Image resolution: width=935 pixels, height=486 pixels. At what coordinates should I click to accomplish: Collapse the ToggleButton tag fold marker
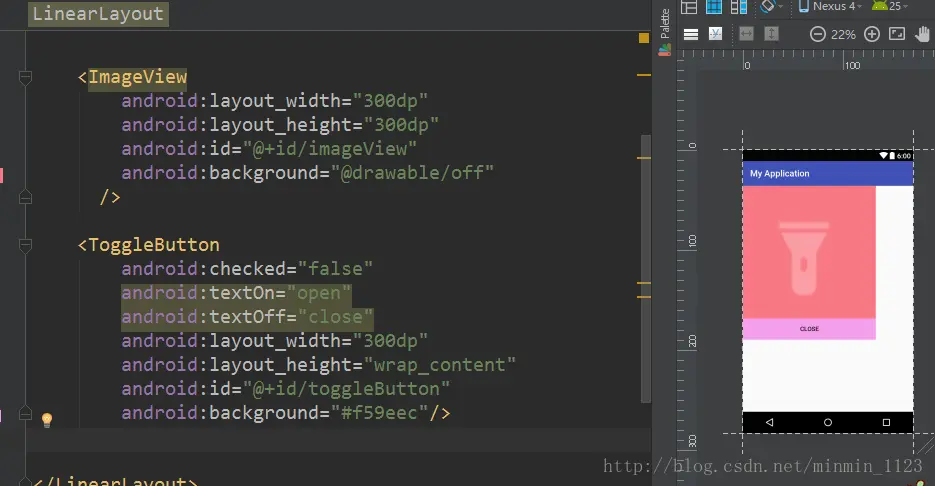[x=25, y=244]
